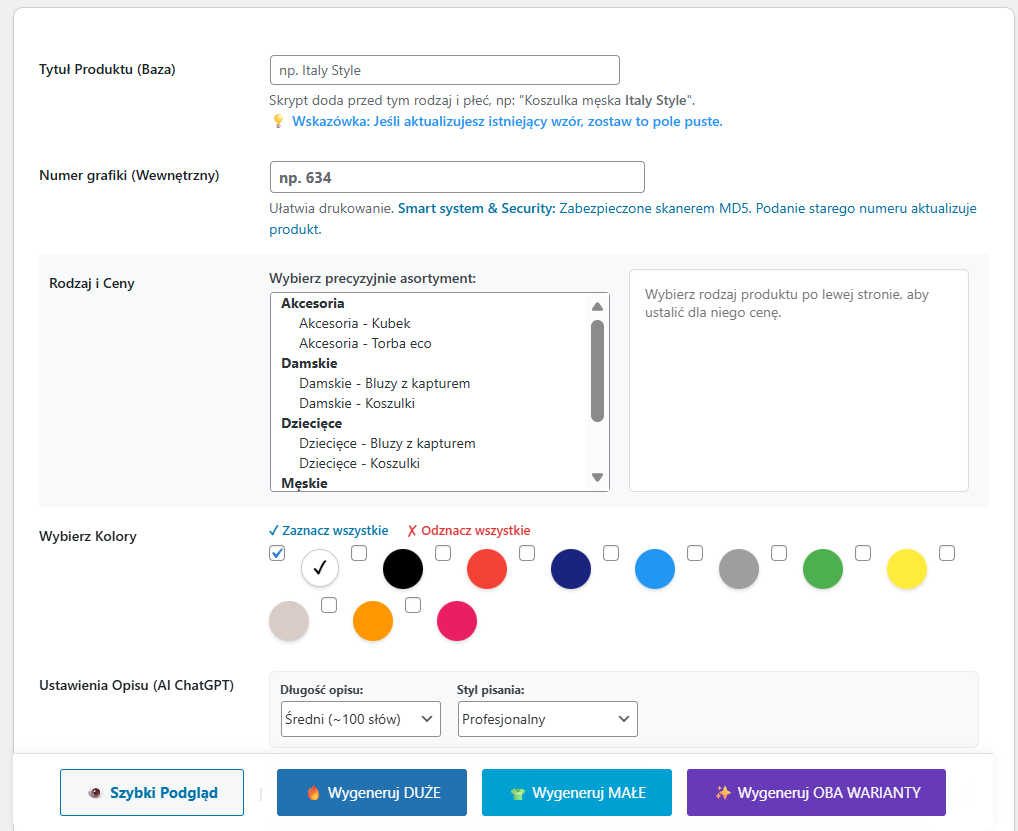Tick the checkbox left of red swatch
1018x831 pixels.
point(443,553)
